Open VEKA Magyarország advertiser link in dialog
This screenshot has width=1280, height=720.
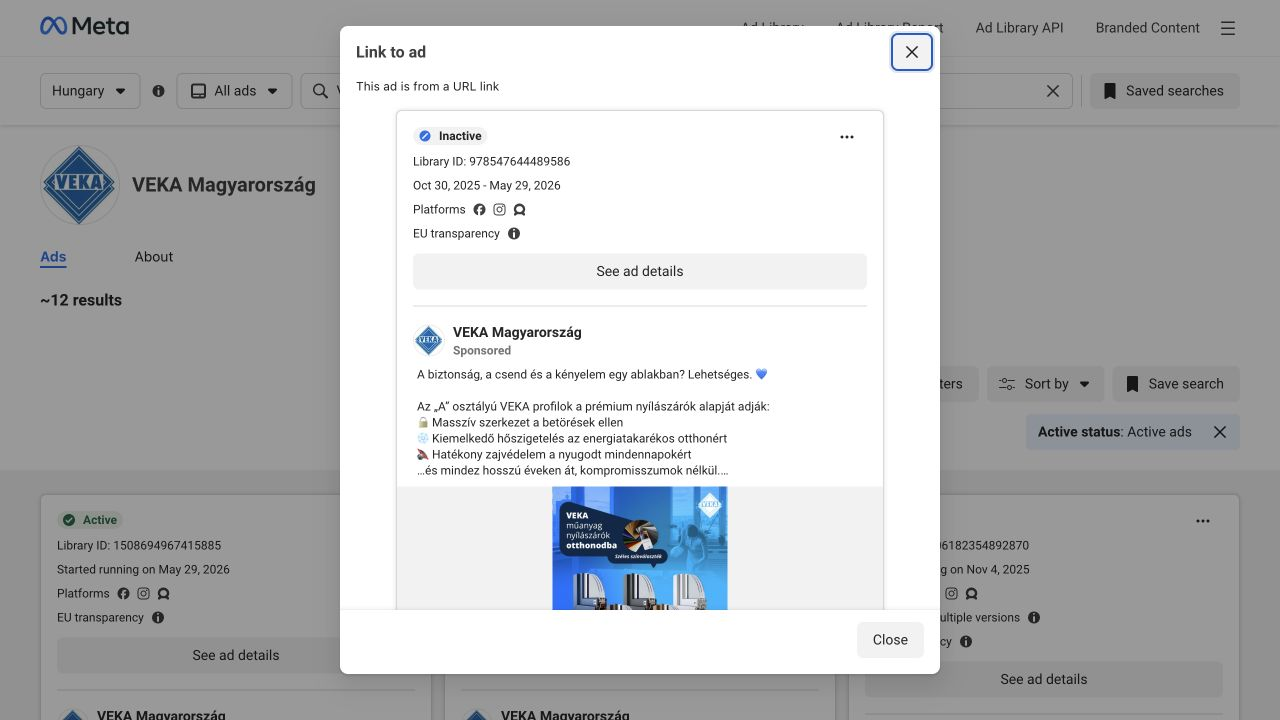click(x=517, y=332)
